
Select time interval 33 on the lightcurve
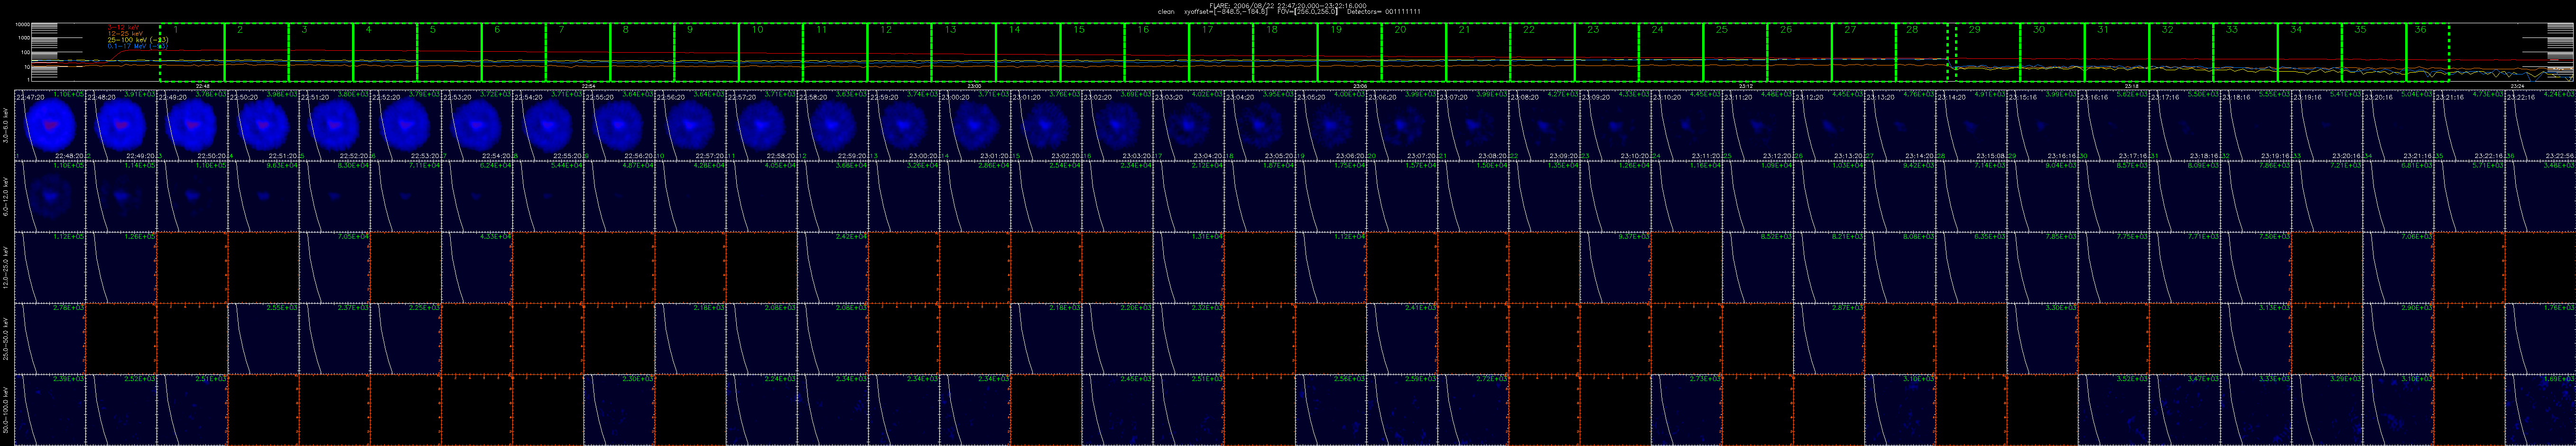[2245, 53]
